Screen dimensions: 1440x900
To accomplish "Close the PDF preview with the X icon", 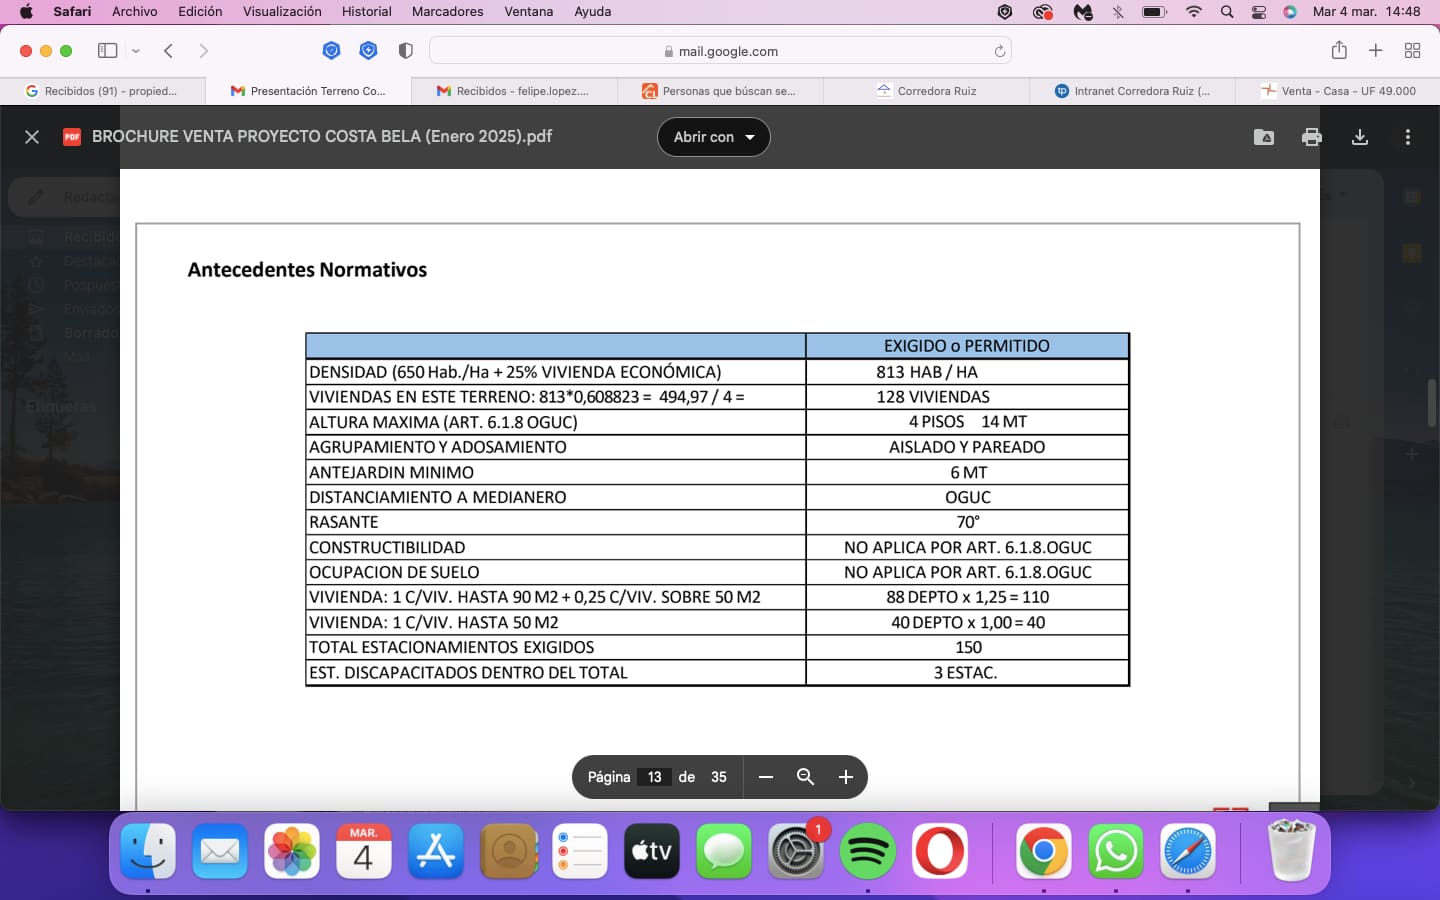I will coord(32,137).
